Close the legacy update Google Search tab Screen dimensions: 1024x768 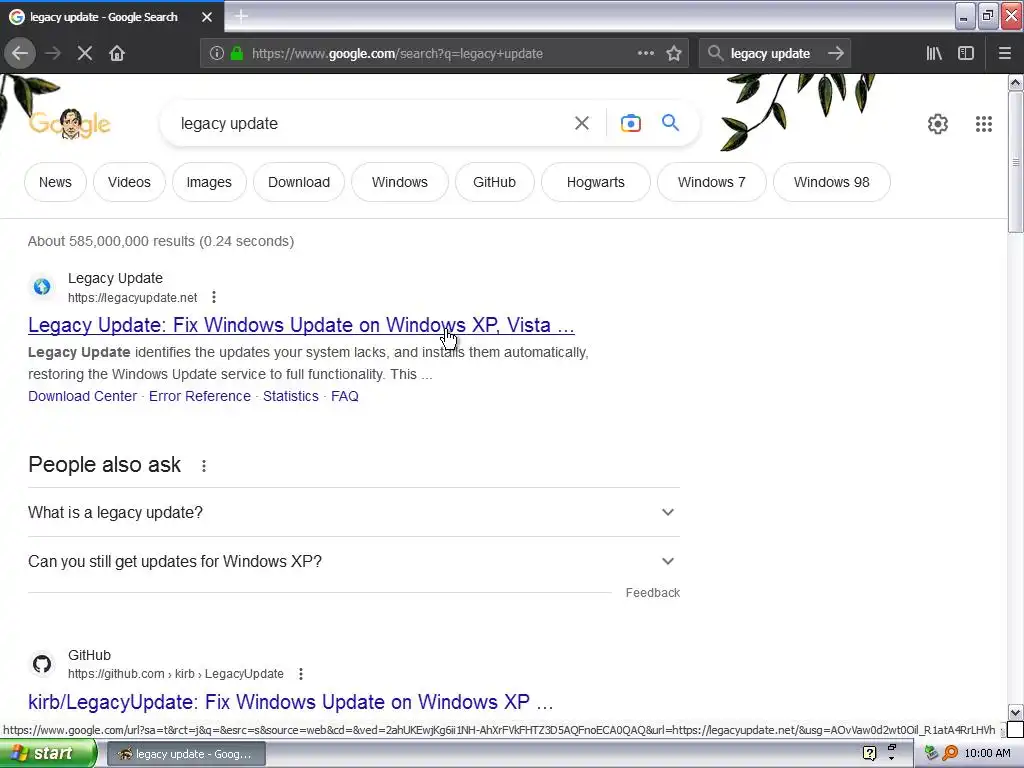[207, 17]
